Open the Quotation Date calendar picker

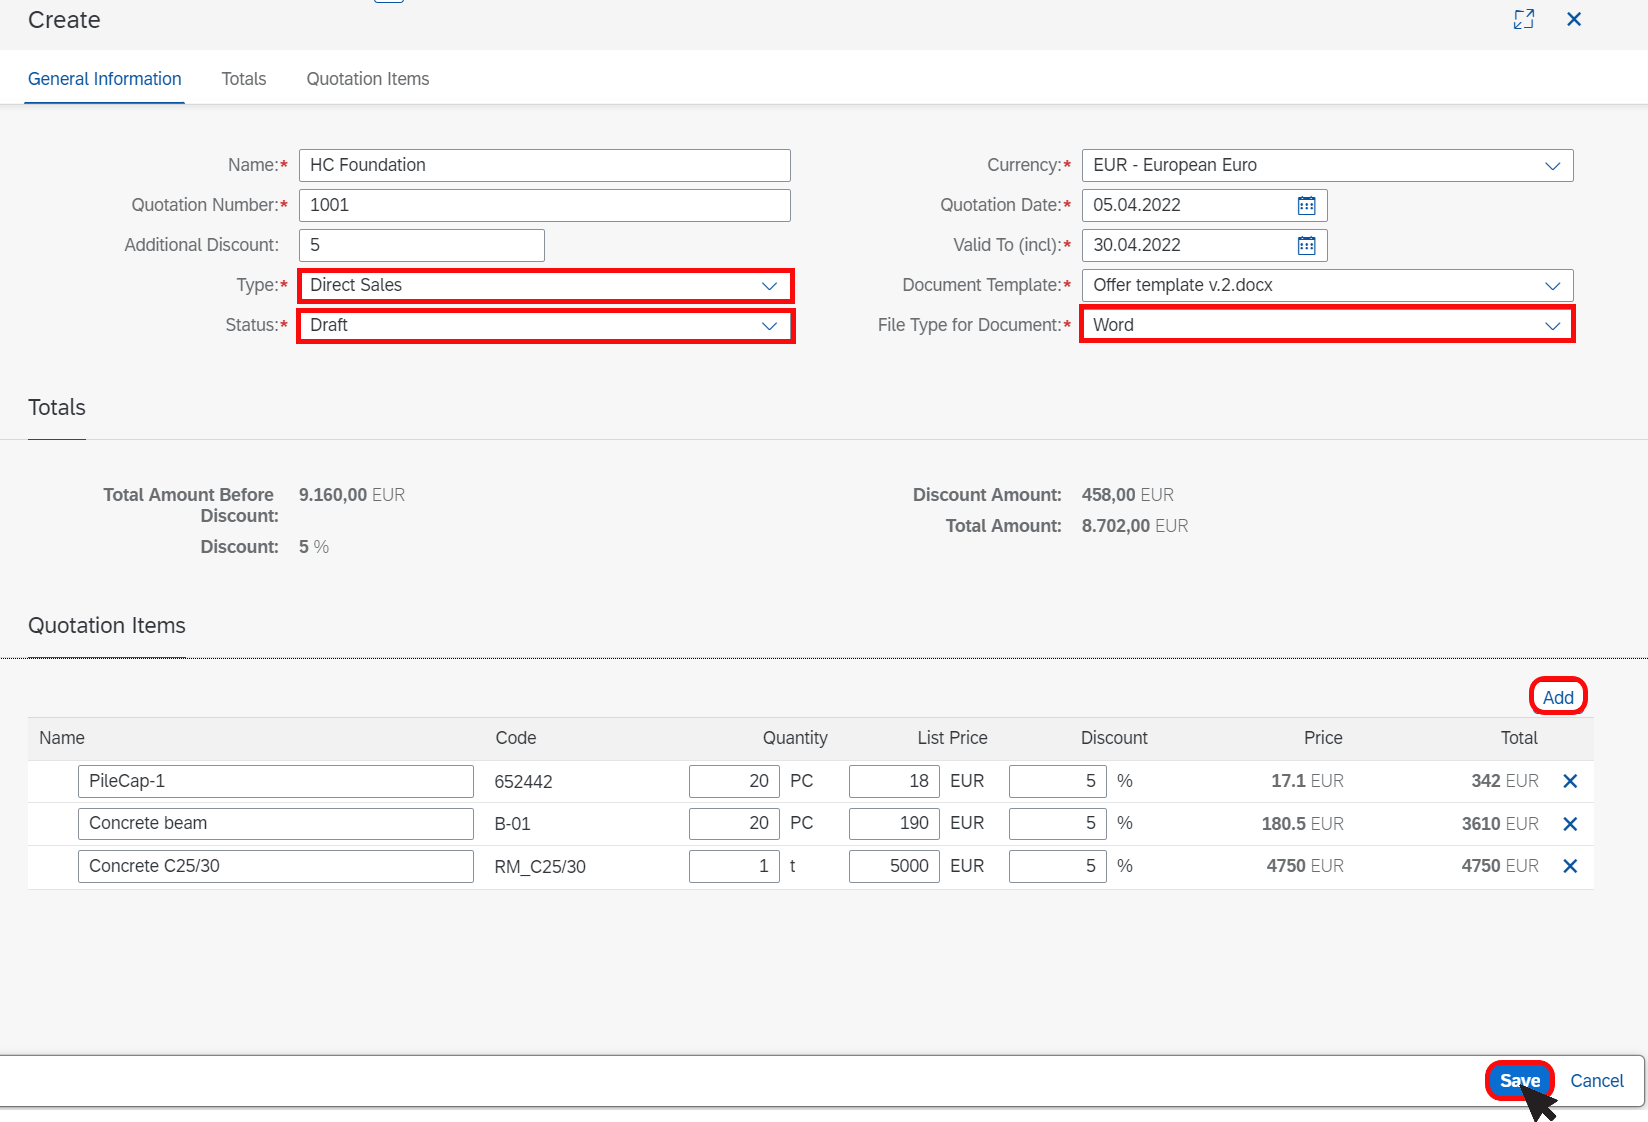coord(1306,205)
